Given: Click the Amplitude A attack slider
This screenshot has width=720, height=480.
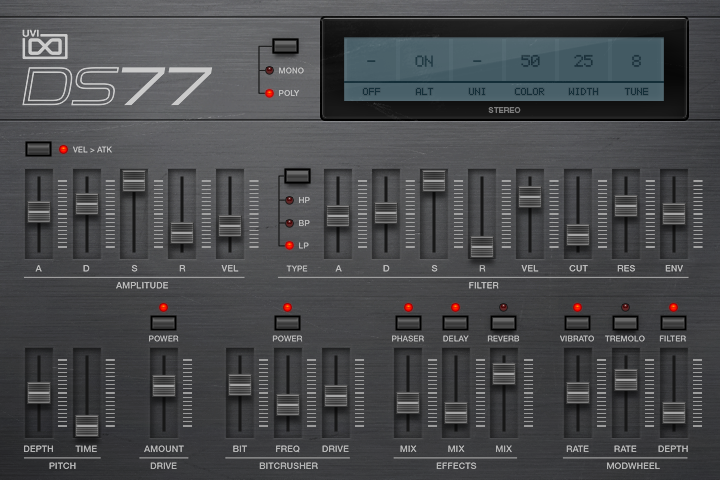Looking at the screenshot, I should 39,212.
